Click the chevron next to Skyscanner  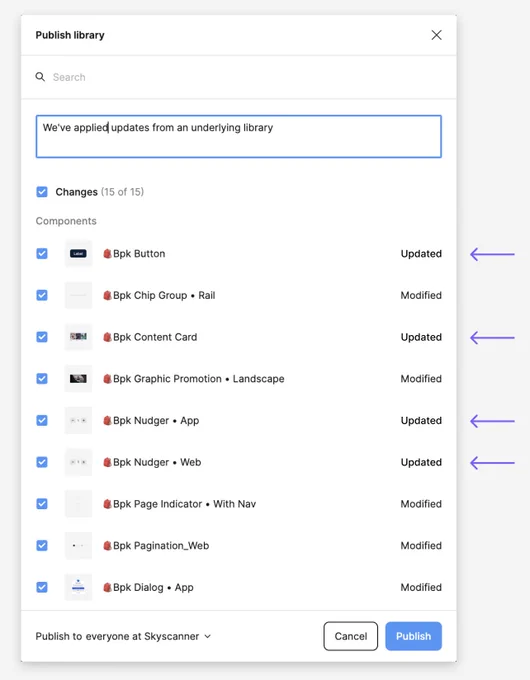pos(207,637)
